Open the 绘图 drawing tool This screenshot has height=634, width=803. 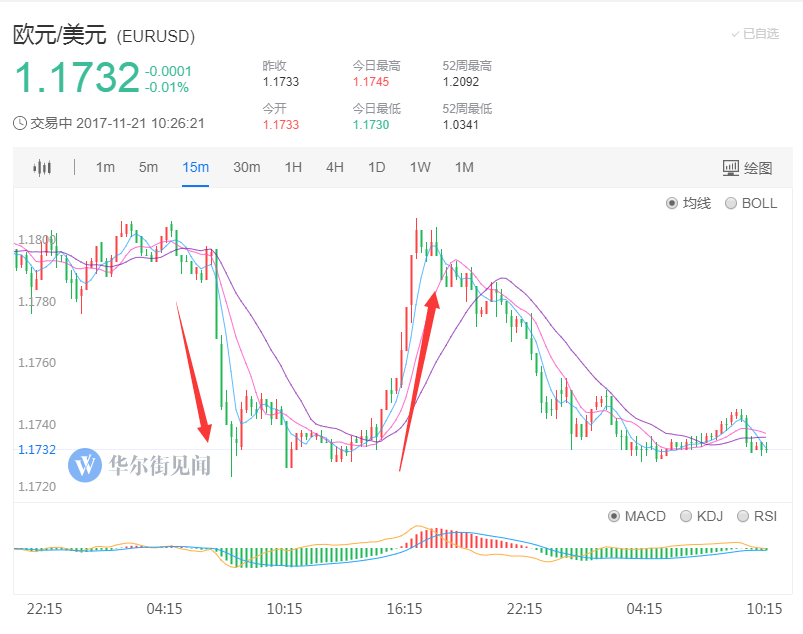(x=747, y=168)
